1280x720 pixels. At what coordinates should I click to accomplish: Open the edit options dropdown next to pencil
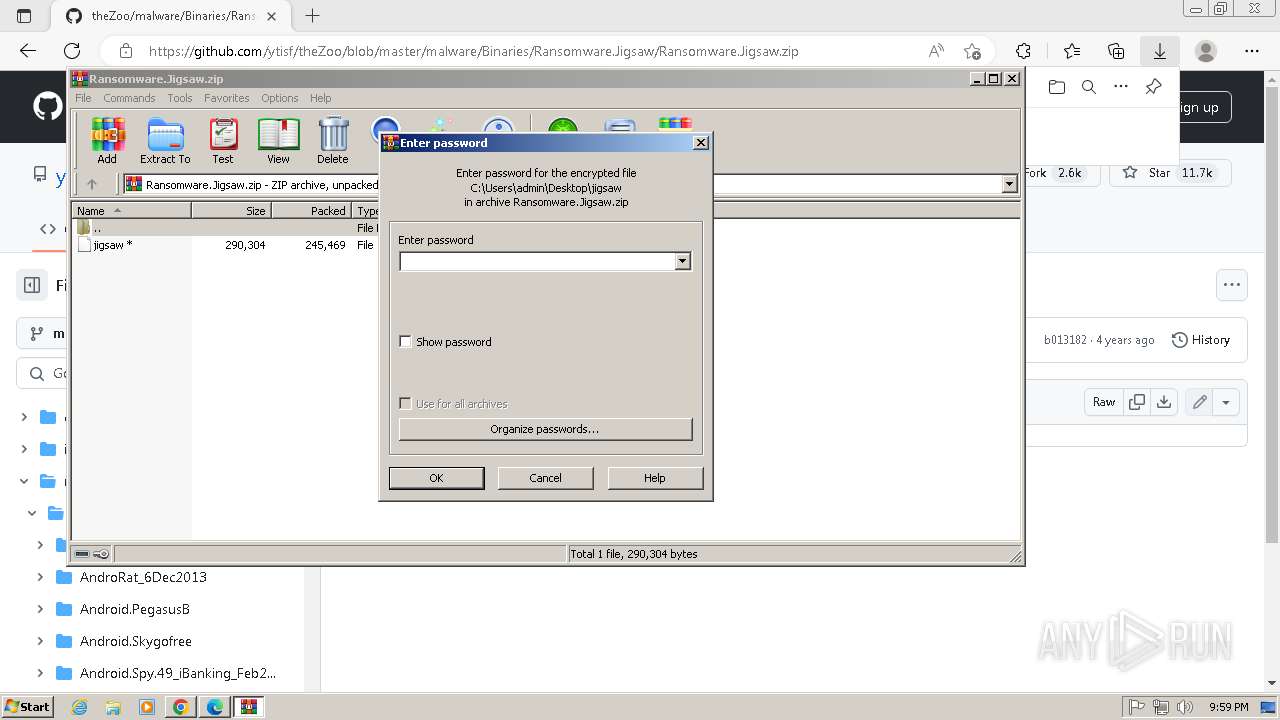(1226, 402)
